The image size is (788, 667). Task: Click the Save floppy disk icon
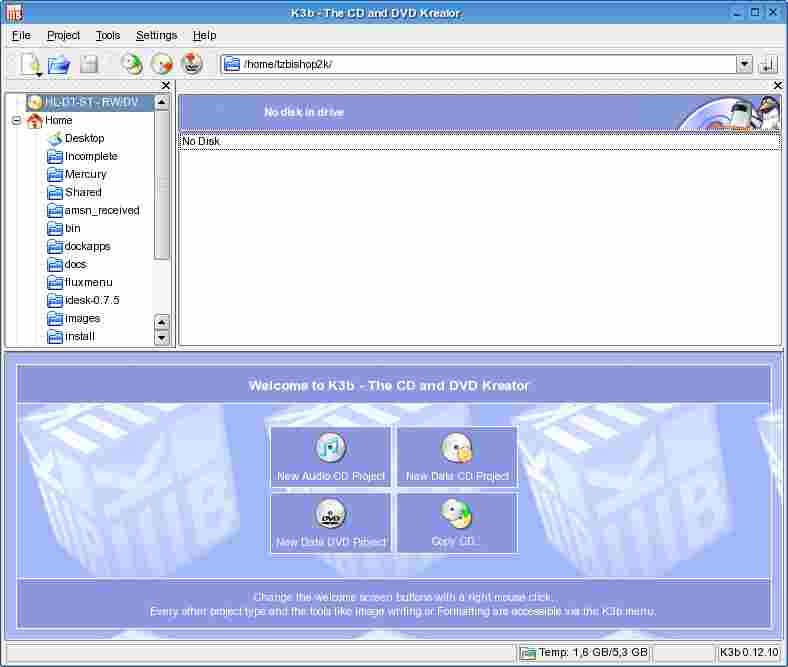[x=89, y=64]
